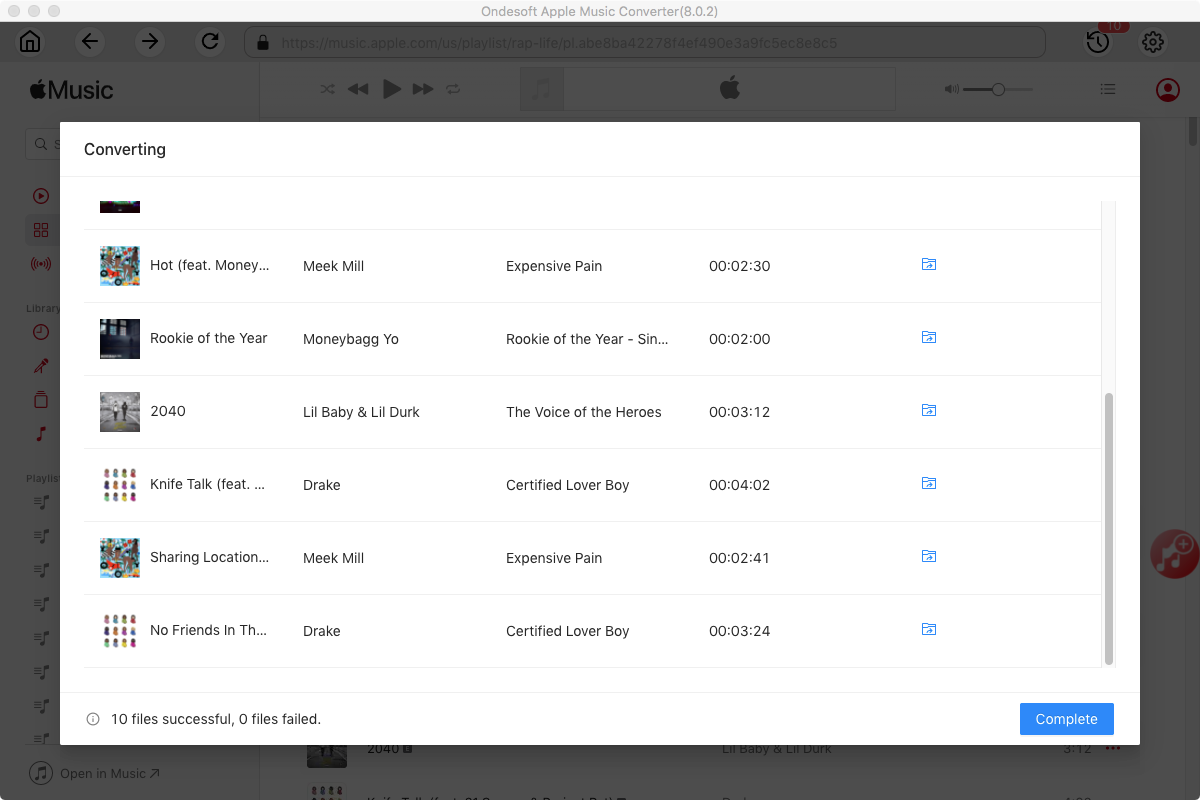Click the Complete button
Viewport: 1200px width, 800px height.
tap(1067, 719)
